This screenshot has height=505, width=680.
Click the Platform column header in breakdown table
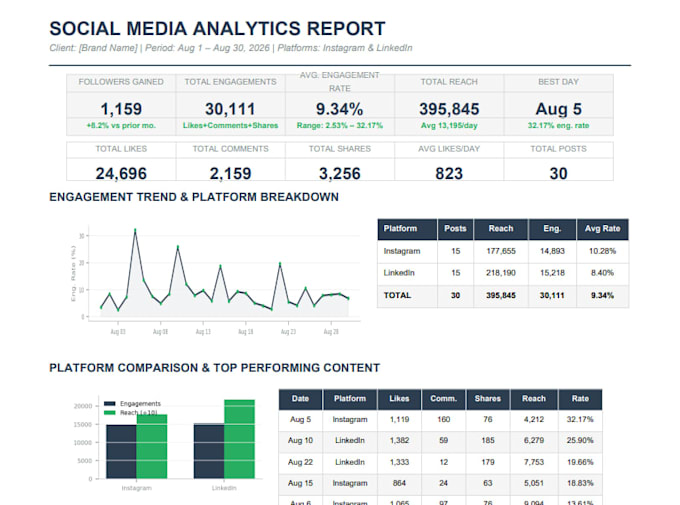[x=407, y=229]
